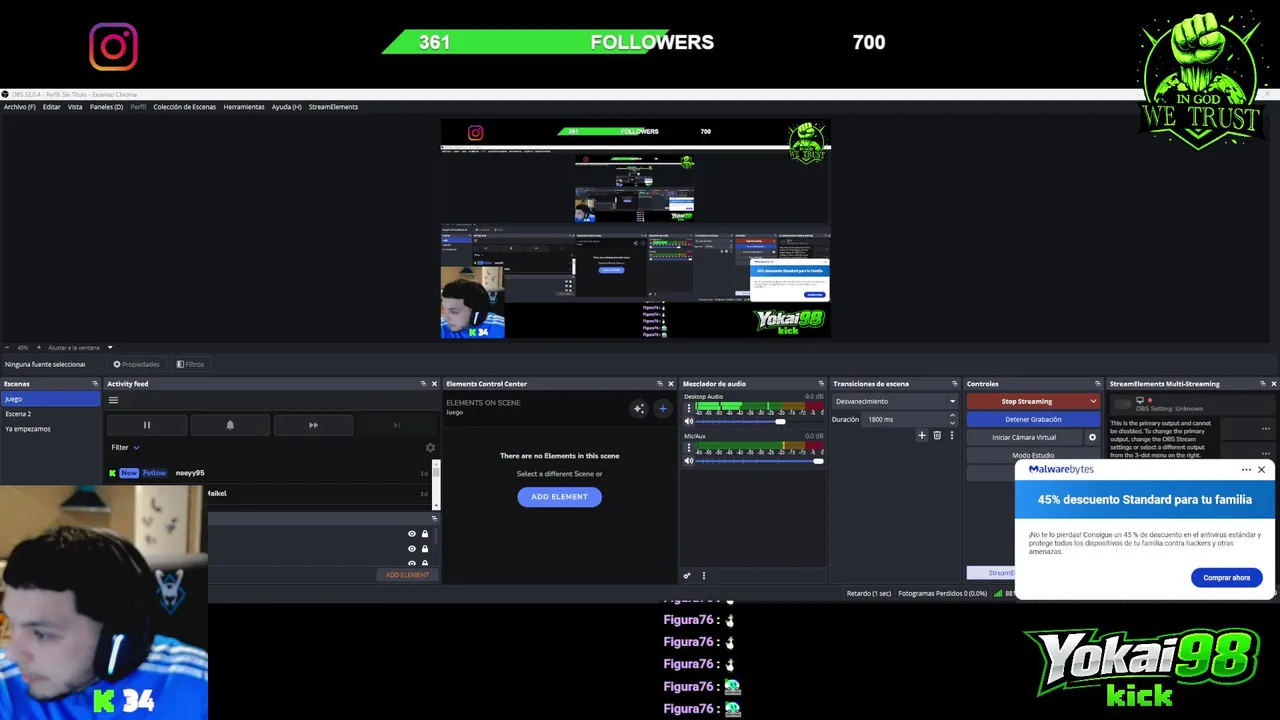Screen dimensions: 1280x720
Task: Undock the Activity feed panel
Action: (x=422, y=384)
